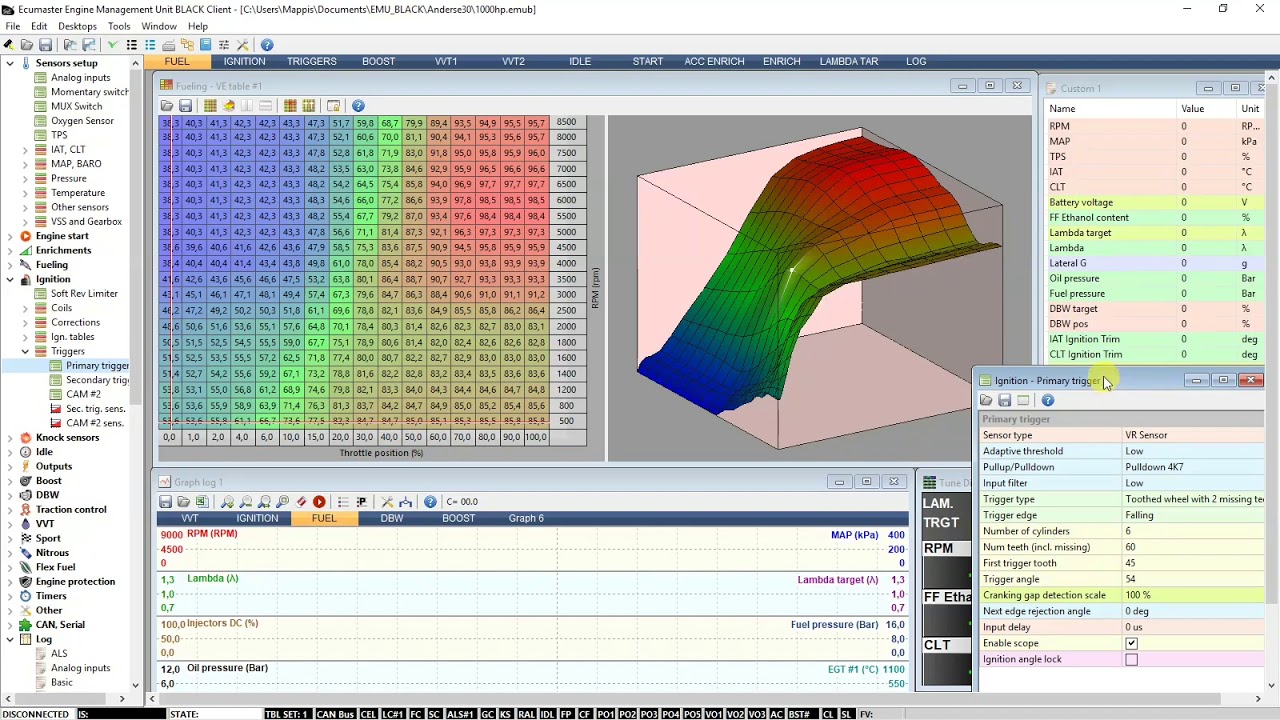Open the Sensor type VR Sensor dropdown
This screenshot has height=720, width=1280.
(x=1190, y=435)
